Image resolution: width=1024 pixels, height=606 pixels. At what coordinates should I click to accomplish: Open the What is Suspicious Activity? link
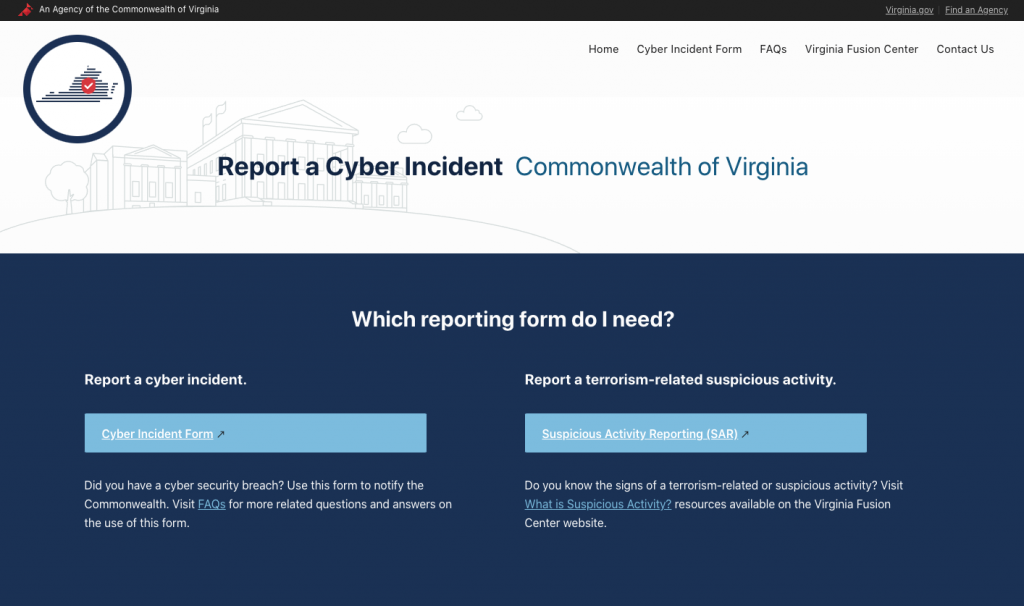pyautogui.click(x=598, y=504)
